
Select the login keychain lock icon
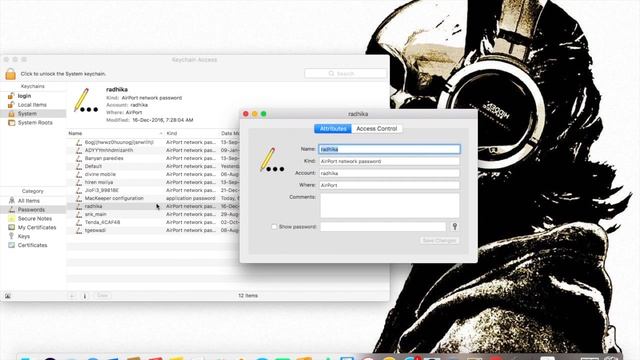click(11, 96)
